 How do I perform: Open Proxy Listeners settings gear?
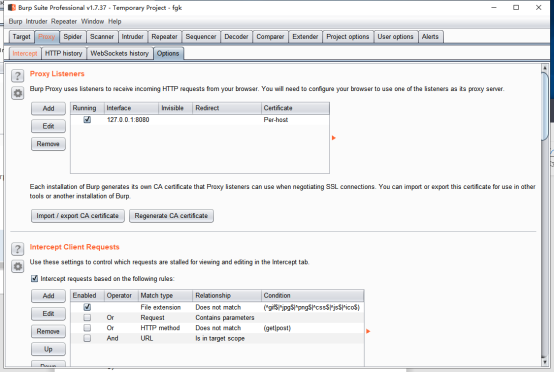17,93
